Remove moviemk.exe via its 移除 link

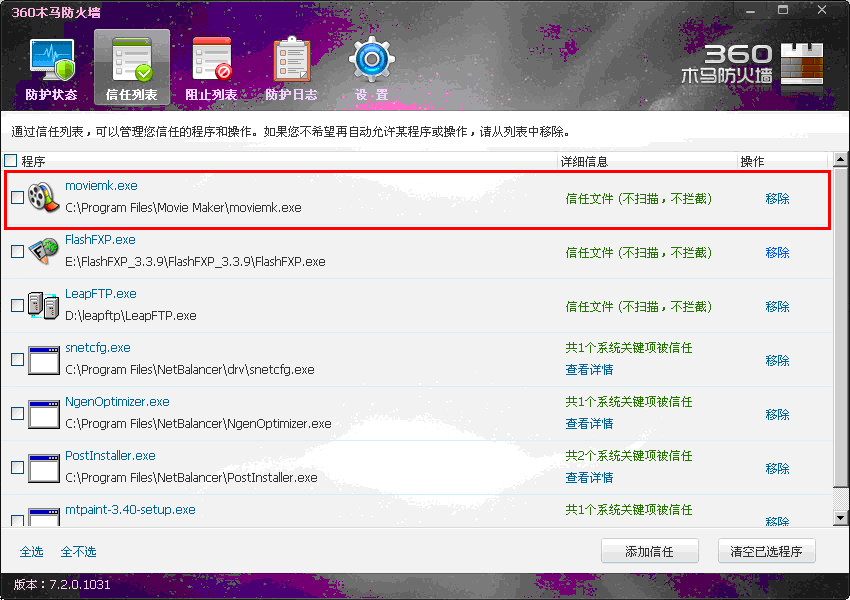(777, 198)
